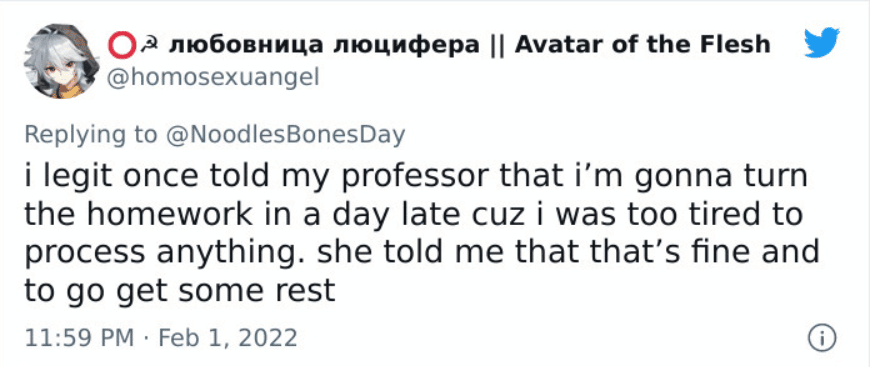Viewport: 870px width, 367px height.
Task: Open the любовница люцифера display name
Action: pyautogui.click(x=323, y=45)
